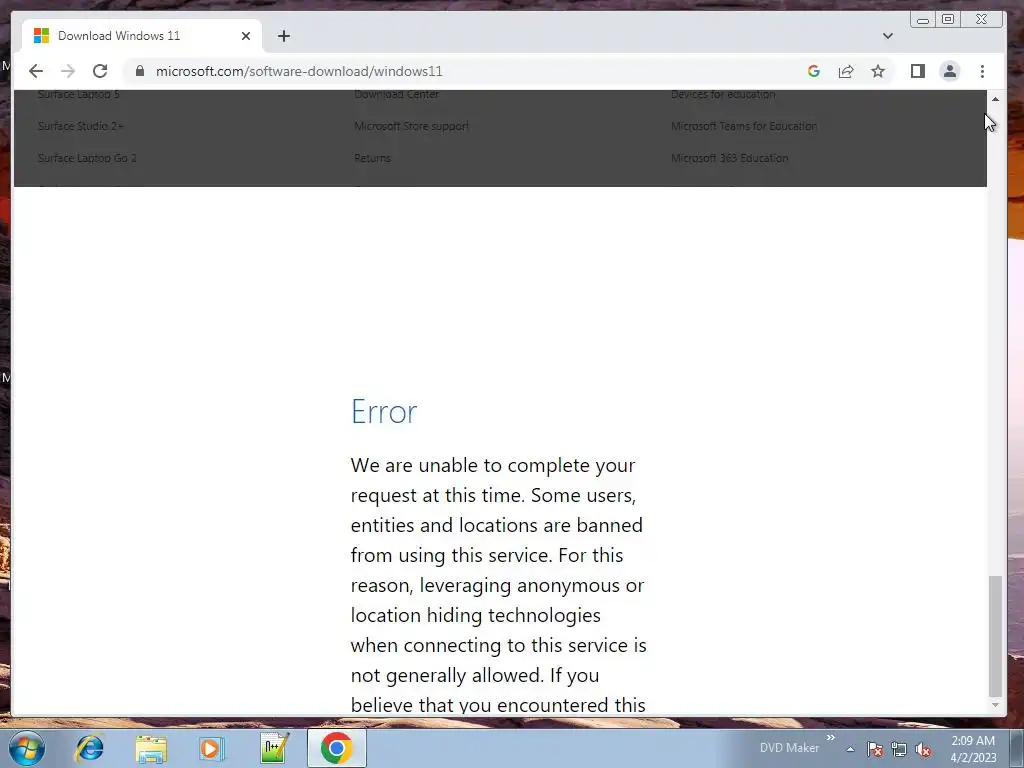The image size is (1024, 768).
Task: Open Chrome side panel
Action: 918,71
